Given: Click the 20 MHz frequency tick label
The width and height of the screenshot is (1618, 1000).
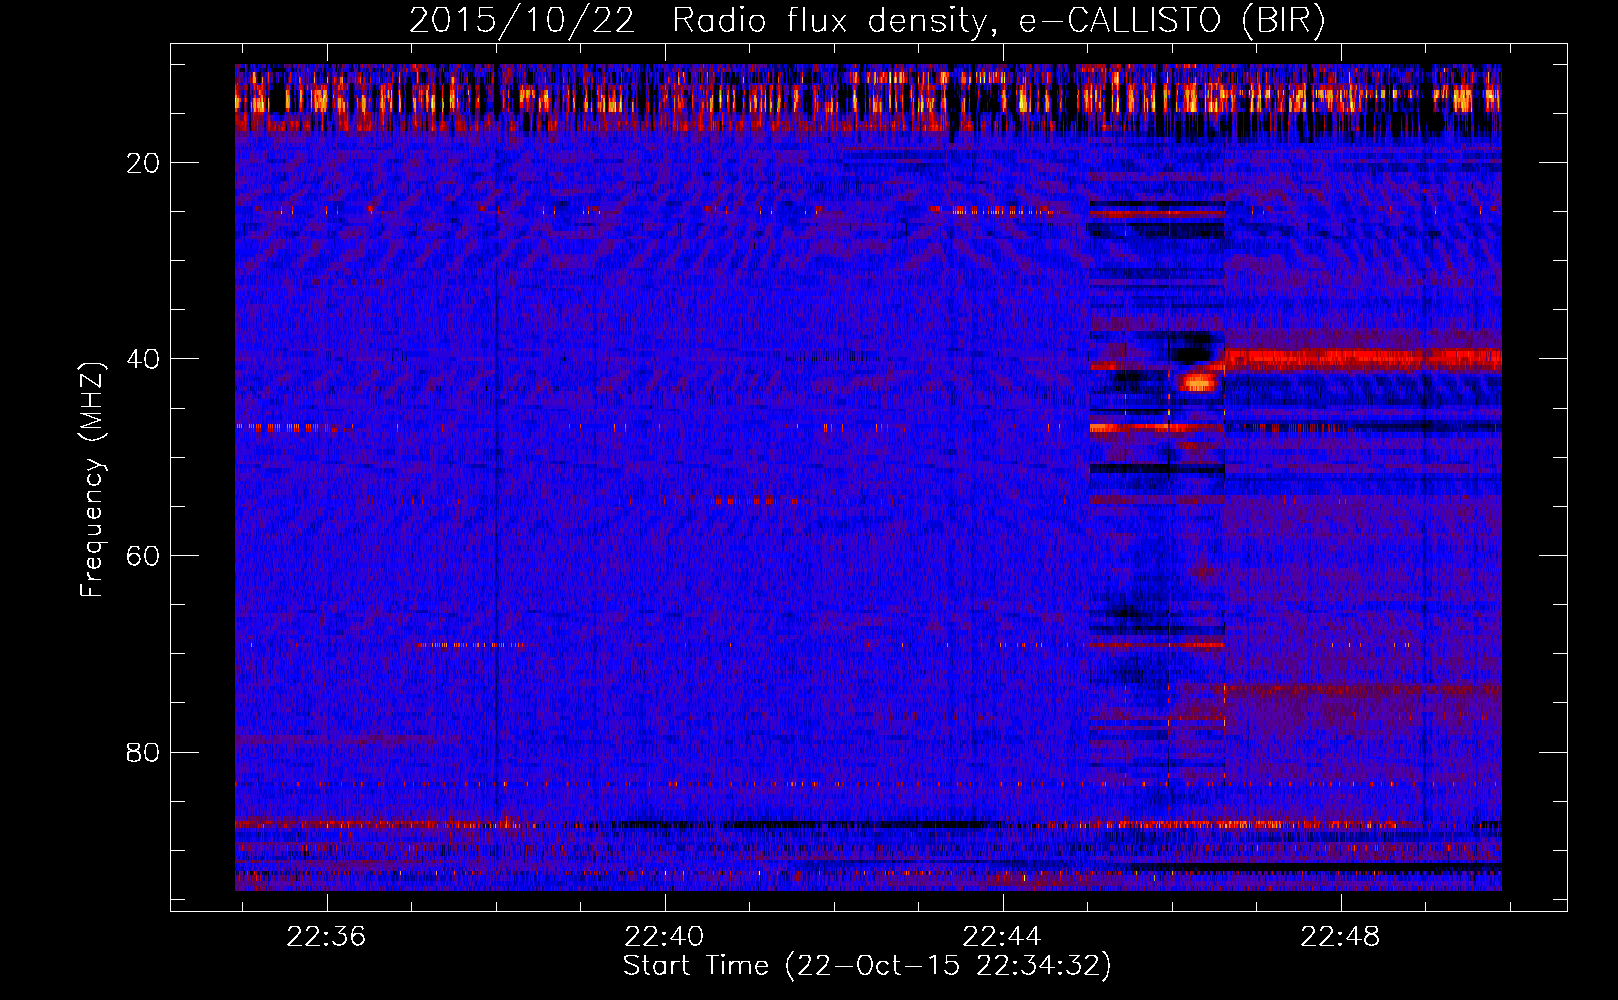Looking at the screenshot, I should [x=143, y=163].
